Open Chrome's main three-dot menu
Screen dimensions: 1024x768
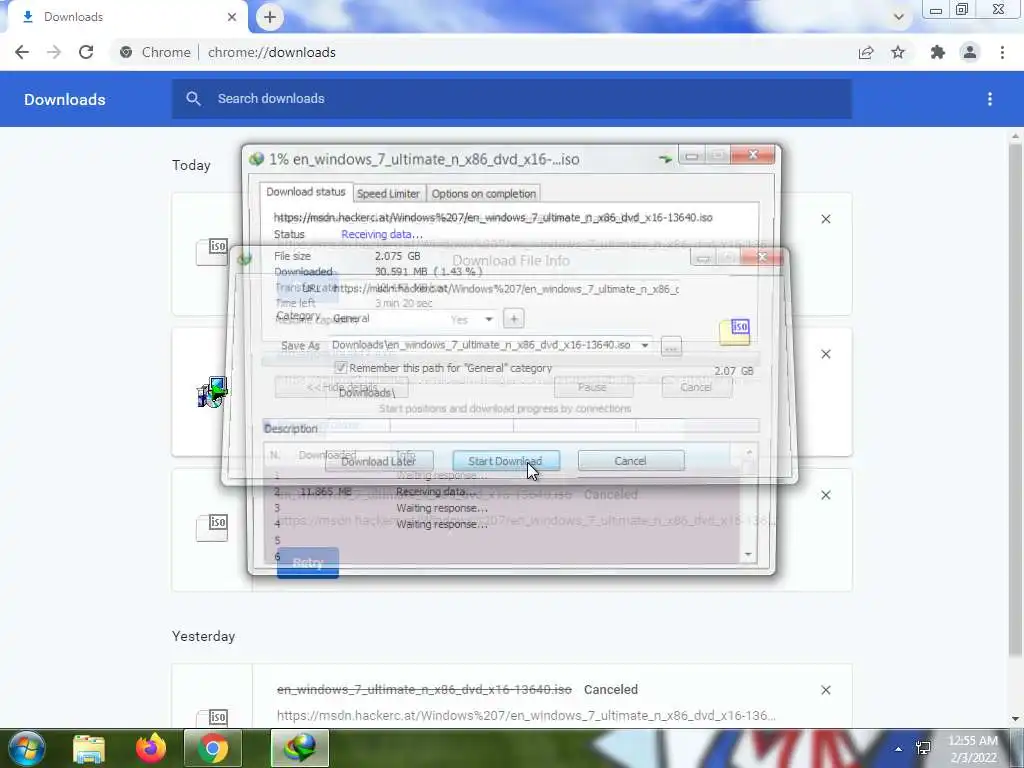click(x=1002, y=52)
